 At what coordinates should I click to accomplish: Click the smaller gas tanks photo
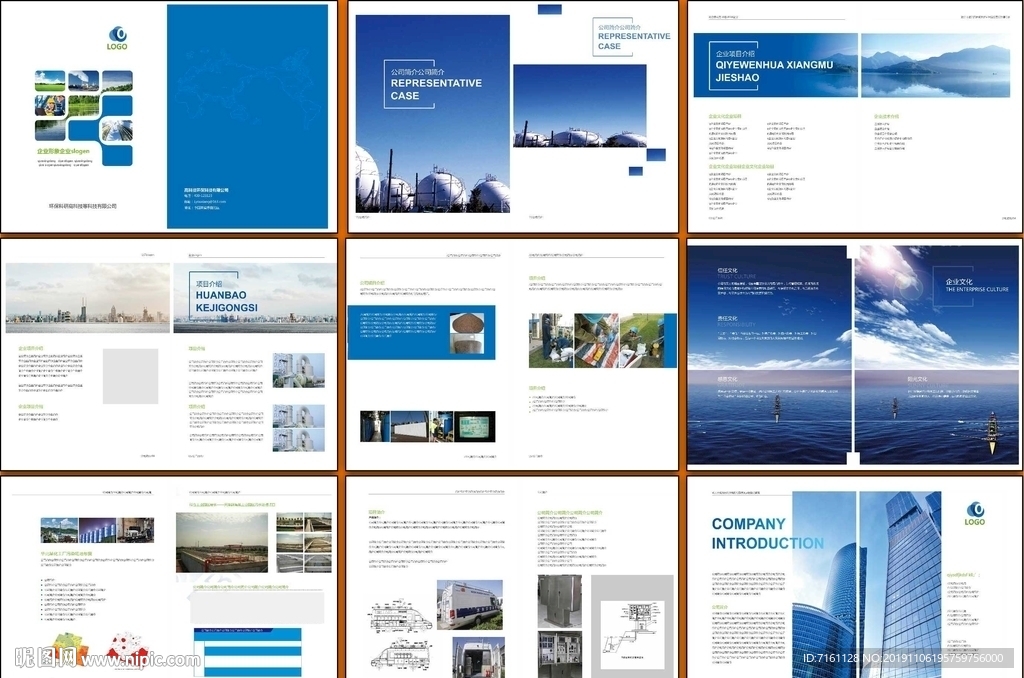click(x=580, y=105)
